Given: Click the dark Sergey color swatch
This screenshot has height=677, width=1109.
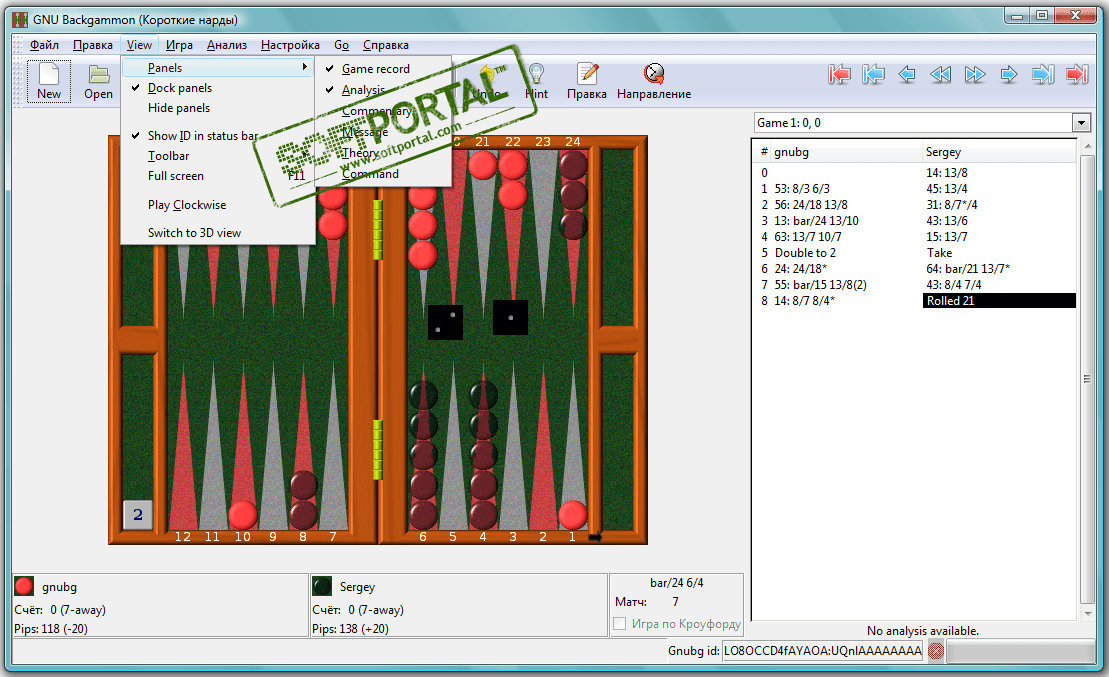Looking at the screenshot, I should pyautogui.click(x=322, y=586).
